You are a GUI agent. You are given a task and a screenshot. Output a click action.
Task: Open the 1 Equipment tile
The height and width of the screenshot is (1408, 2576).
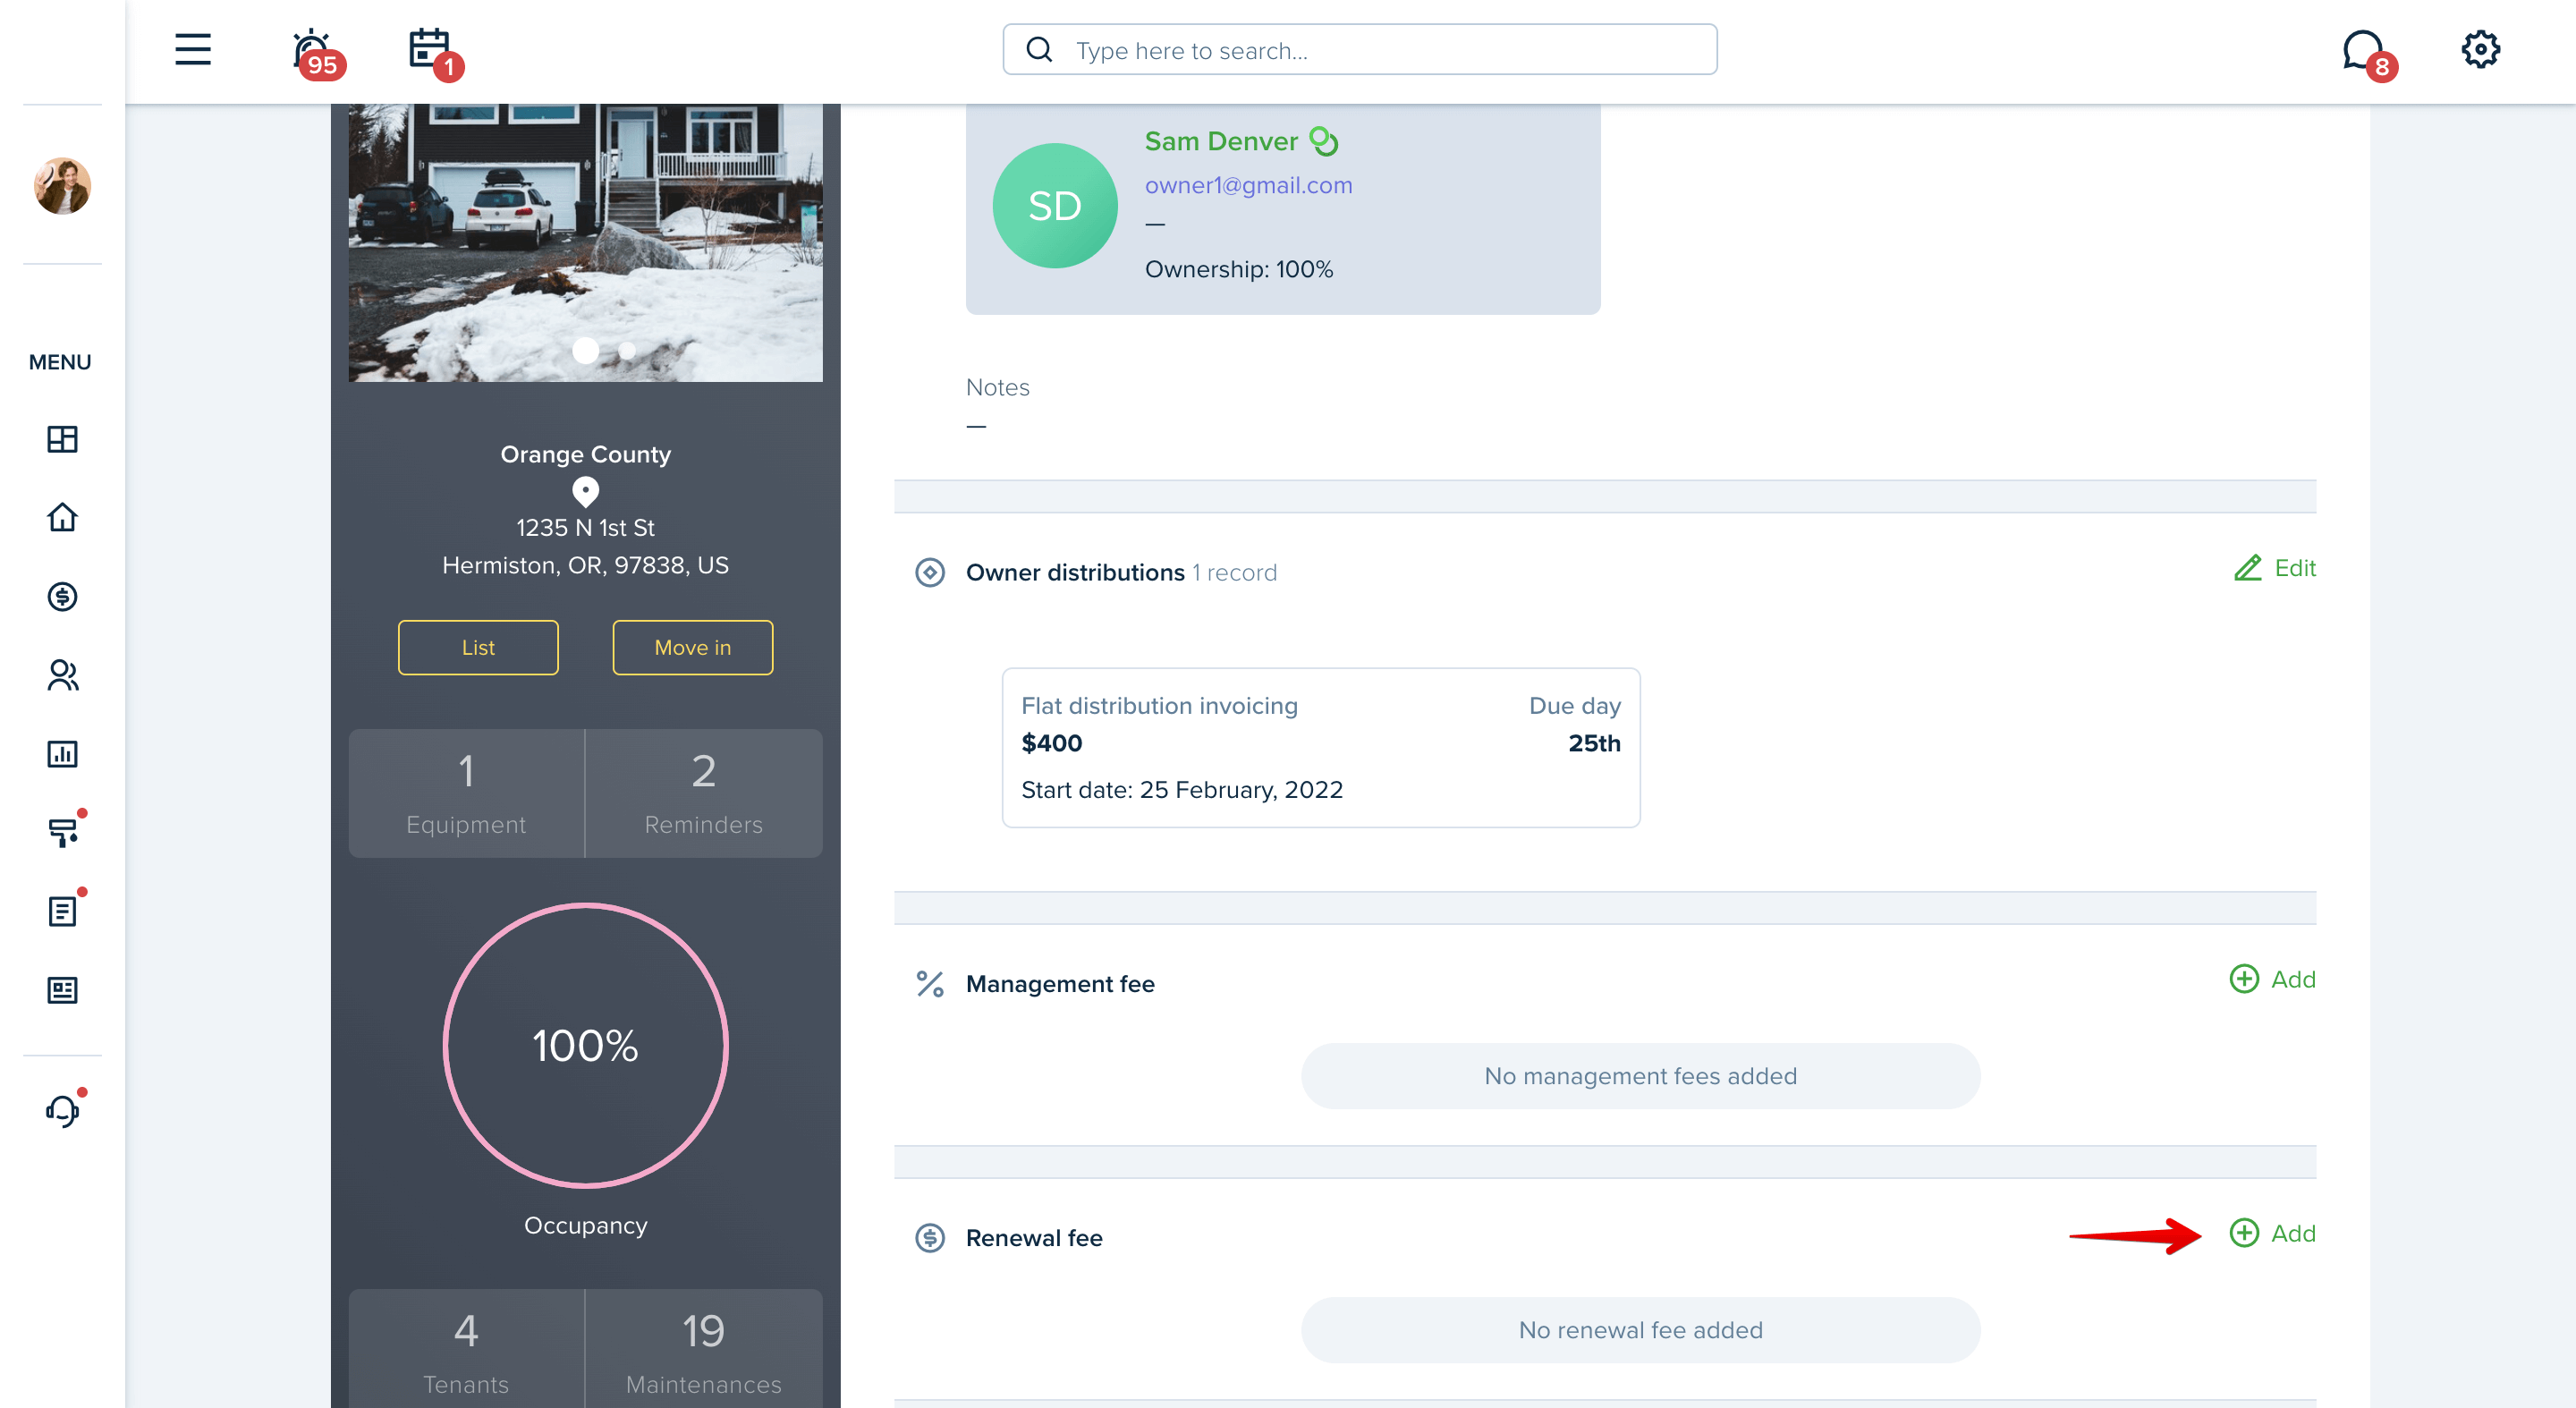[466, 793]
